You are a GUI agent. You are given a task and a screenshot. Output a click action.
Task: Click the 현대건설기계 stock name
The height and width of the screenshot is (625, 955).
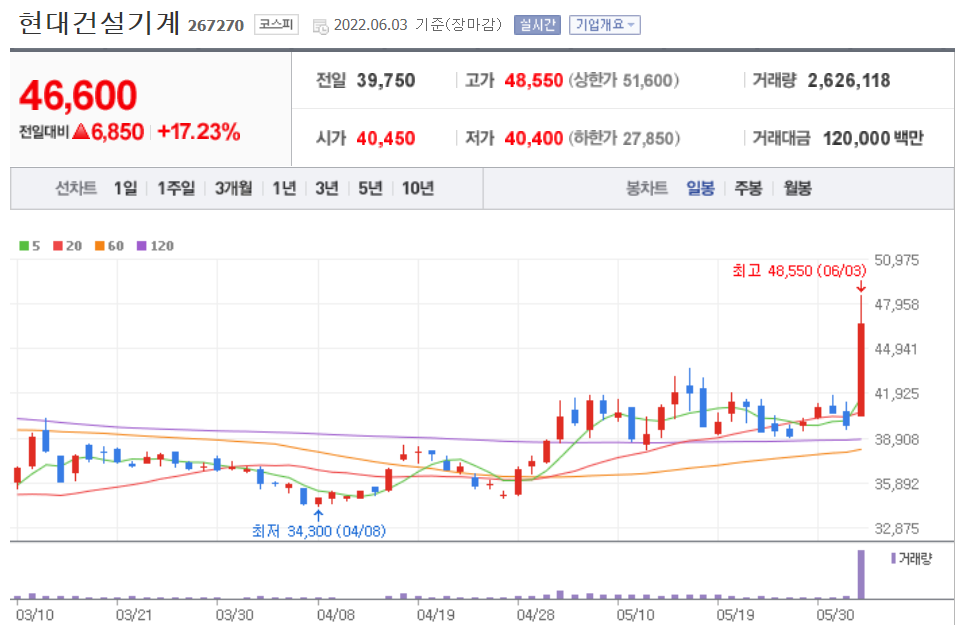click(x=99, y=24)
